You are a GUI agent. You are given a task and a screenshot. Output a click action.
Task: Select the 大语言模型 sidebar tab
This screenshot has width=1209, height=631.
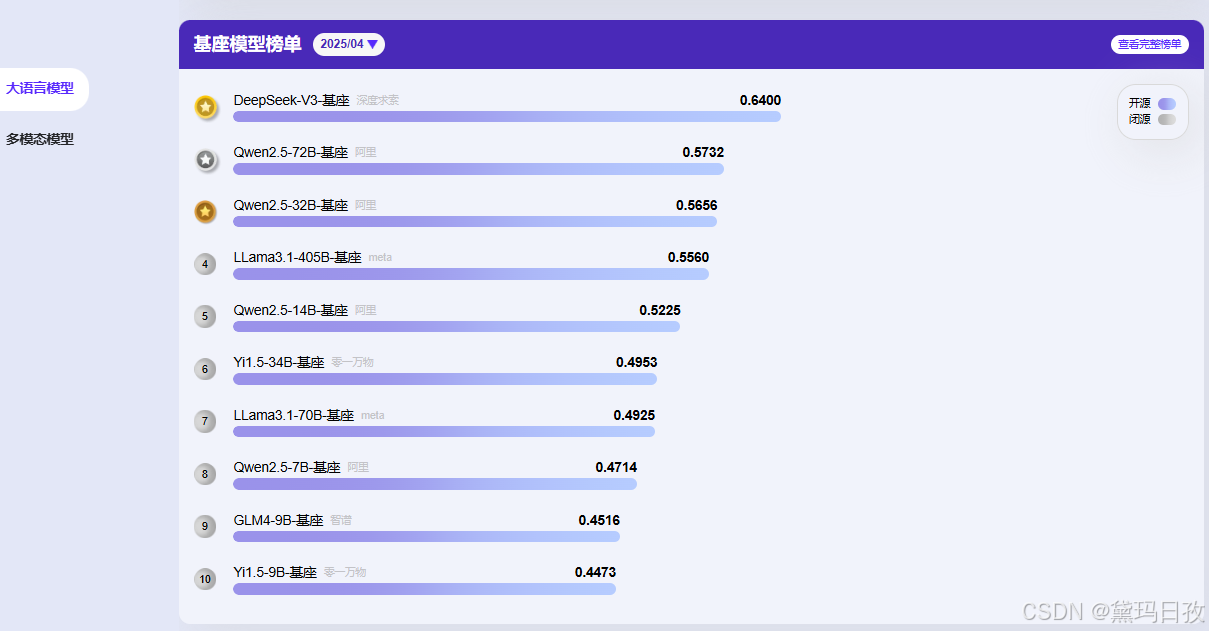(x=41, y=89)
